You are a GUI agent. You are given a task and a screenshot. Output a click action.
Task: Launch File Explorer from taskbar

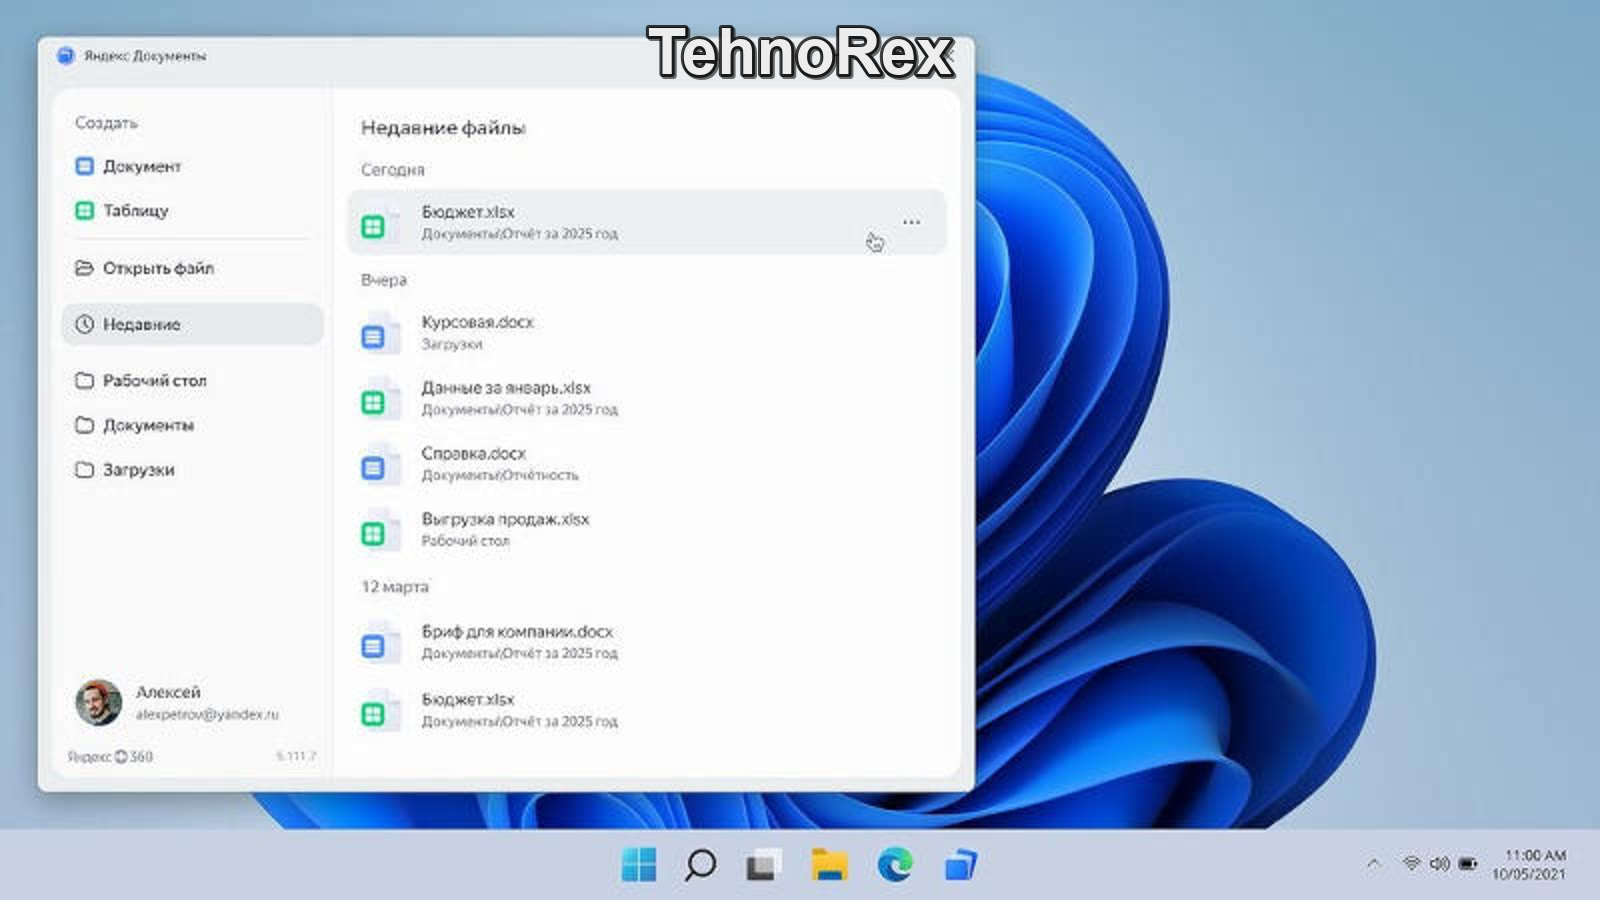click(x=829, y=864)
